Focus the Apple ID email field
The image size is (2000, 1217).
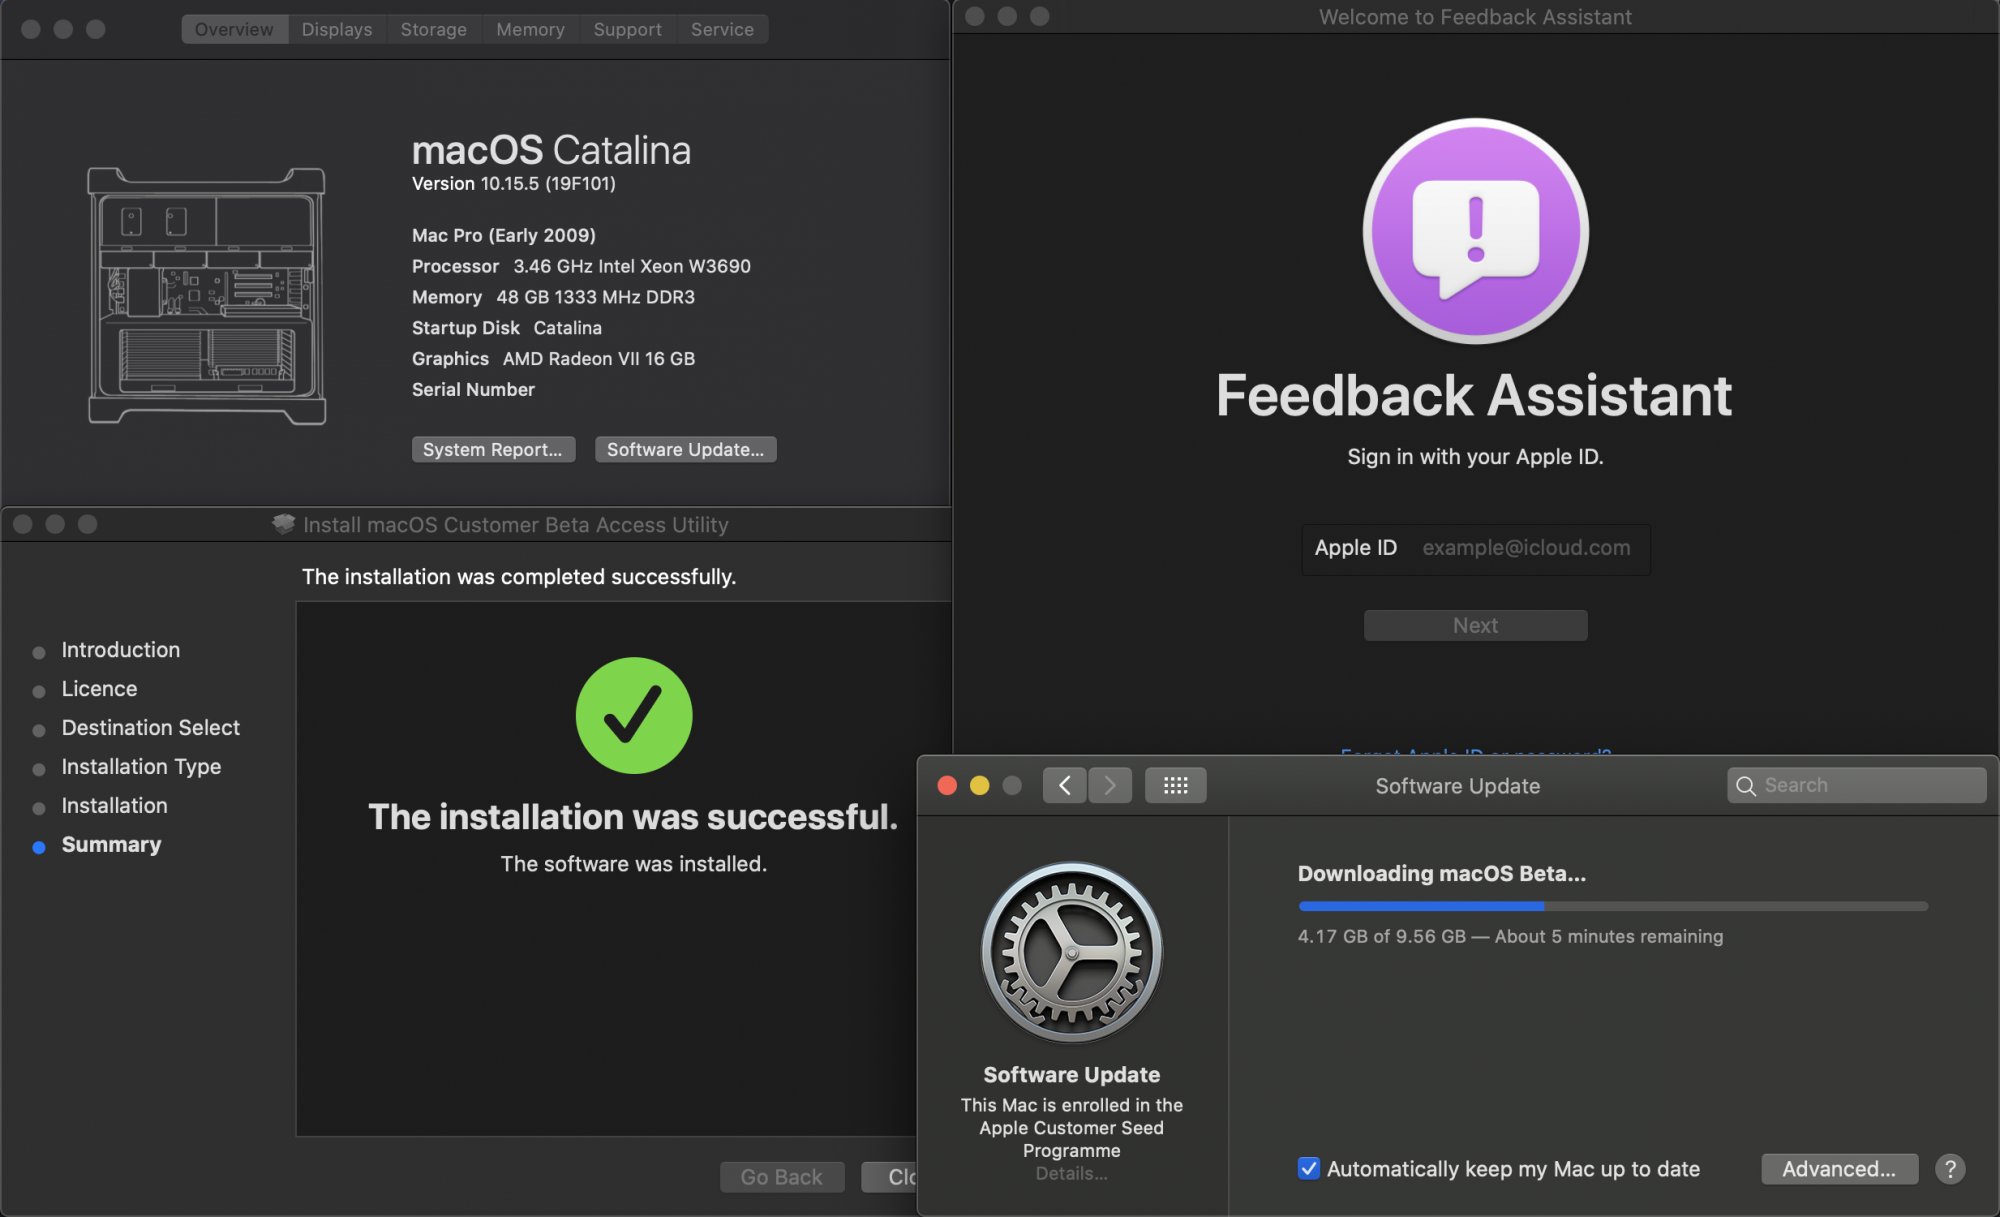[1526, 548]
